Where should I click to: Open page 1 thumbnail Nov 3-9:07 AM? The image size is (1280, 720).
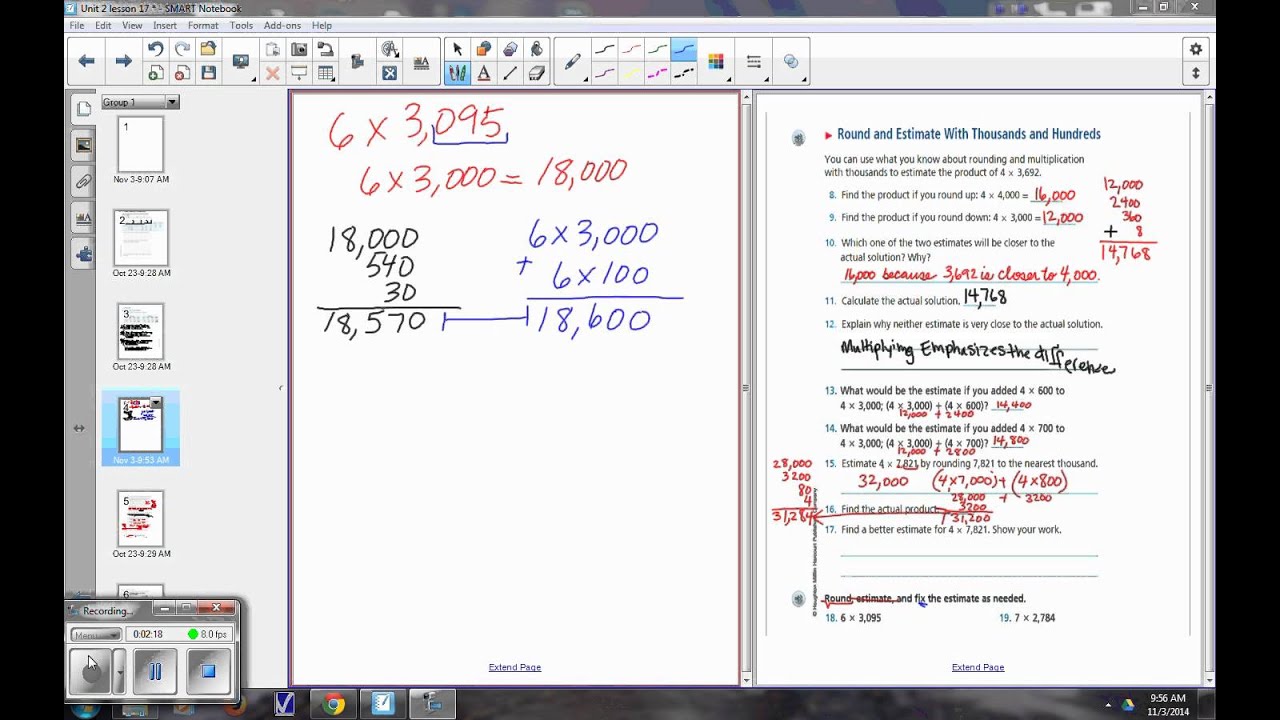(140, 145)
